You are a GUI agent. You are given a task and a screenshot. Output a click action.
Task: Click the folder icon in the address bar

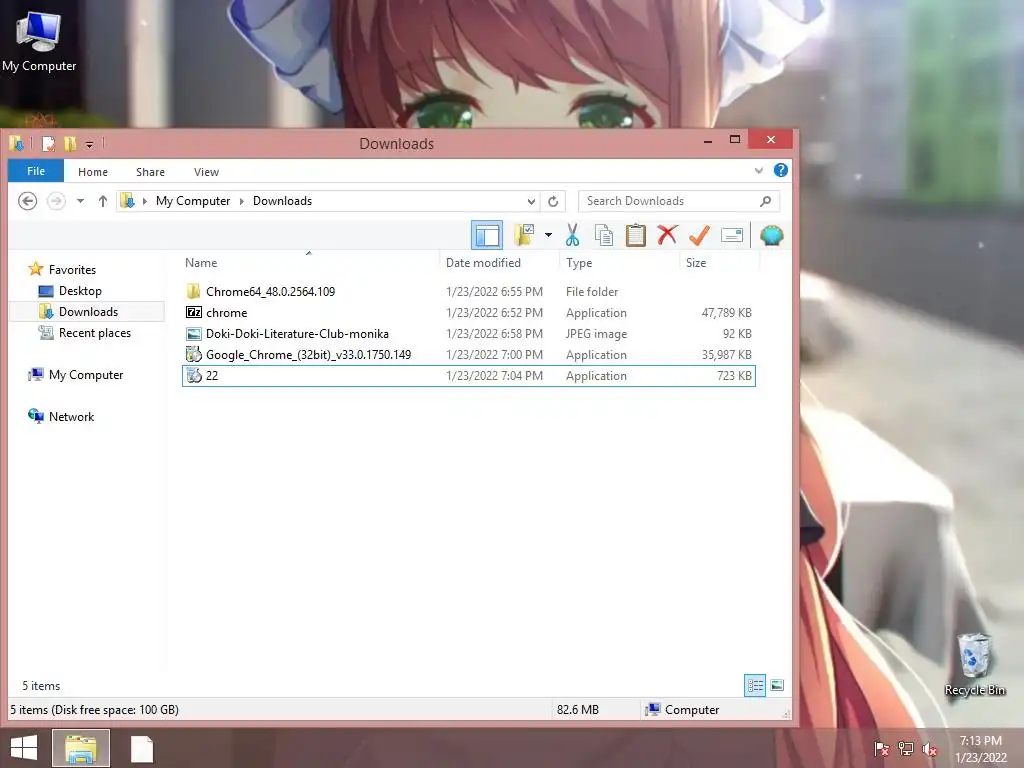tap(128, 201)
